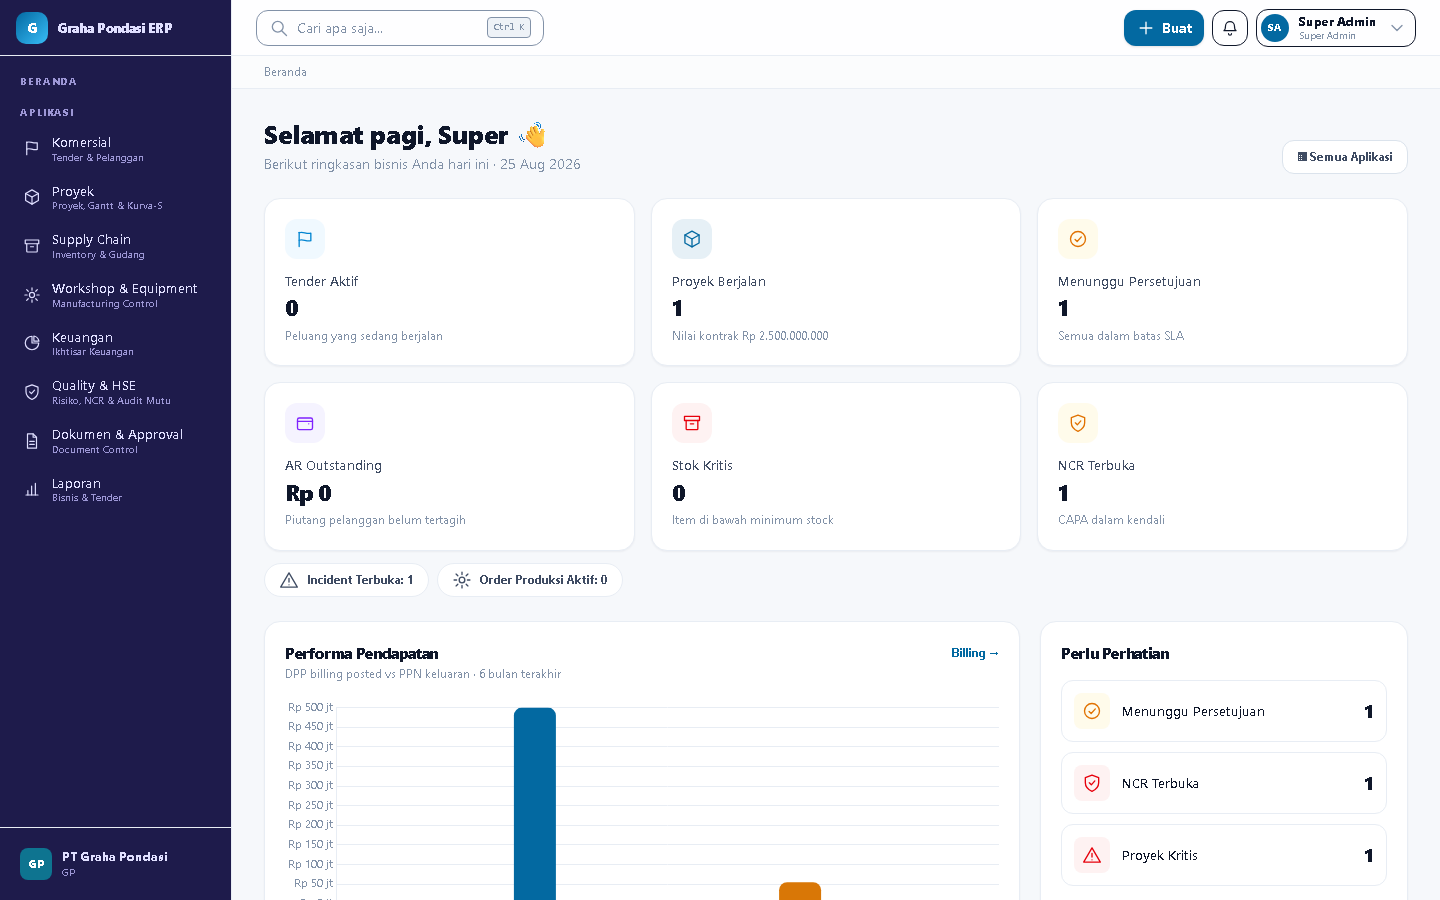This screenshot has height=900, width=1440.
Task: Click the Quality & HSE shield icon
Action: 32,392
